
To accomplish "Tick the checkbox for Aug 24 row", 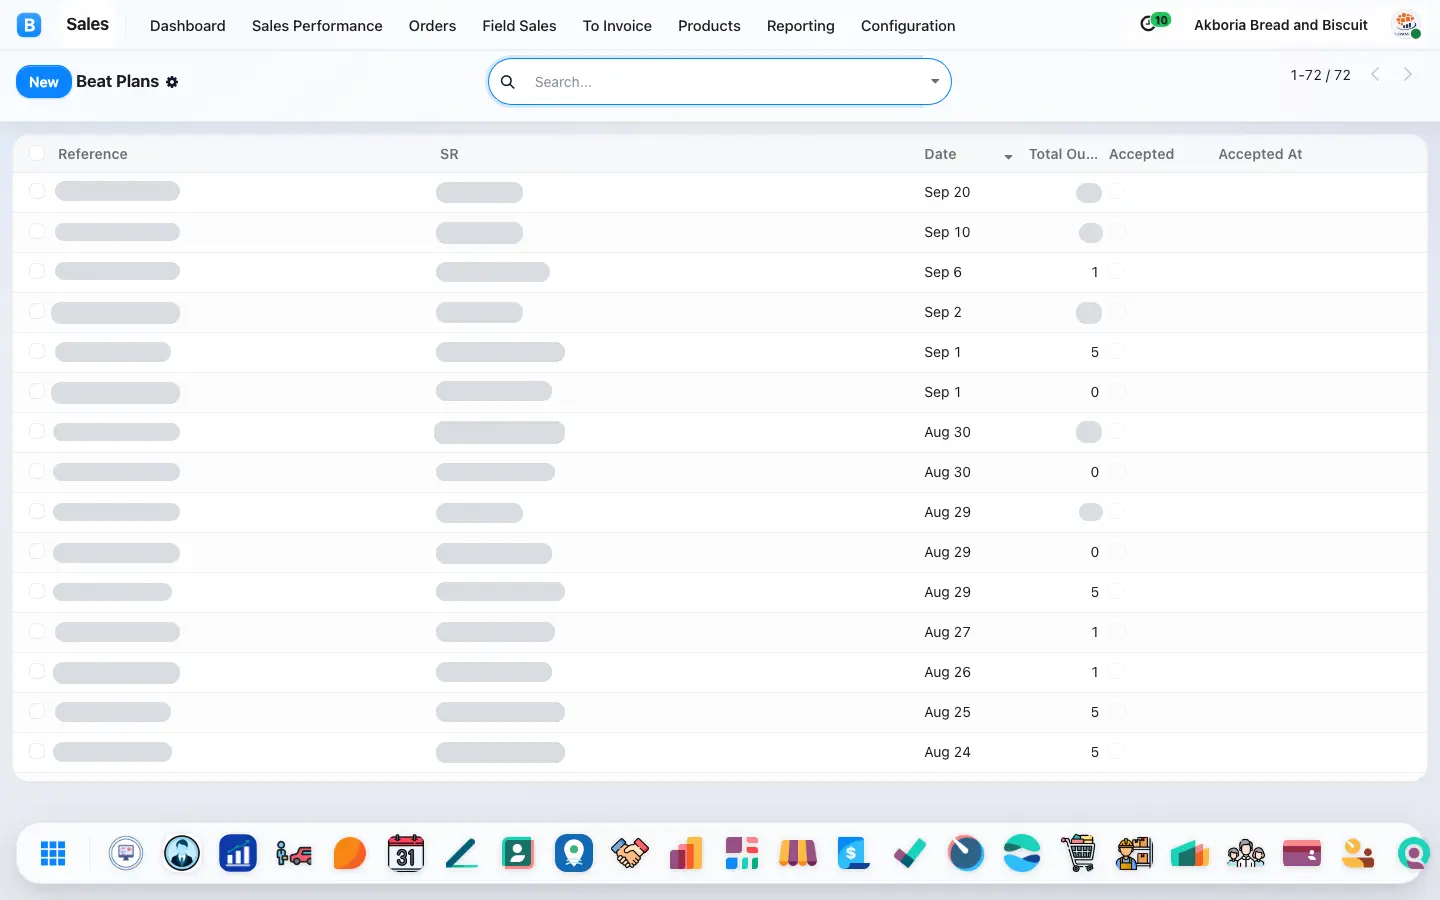I will 37,751.
